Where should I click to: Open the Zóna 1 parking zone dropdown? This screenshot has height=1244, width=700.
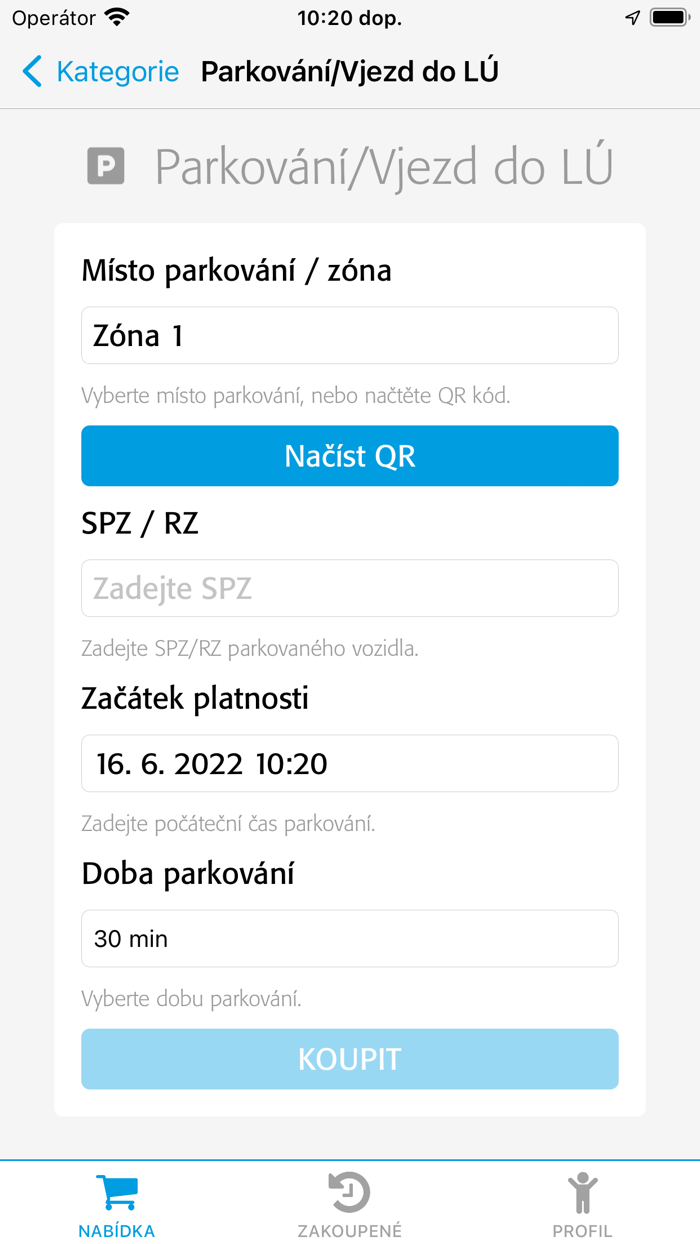point(350,335)
